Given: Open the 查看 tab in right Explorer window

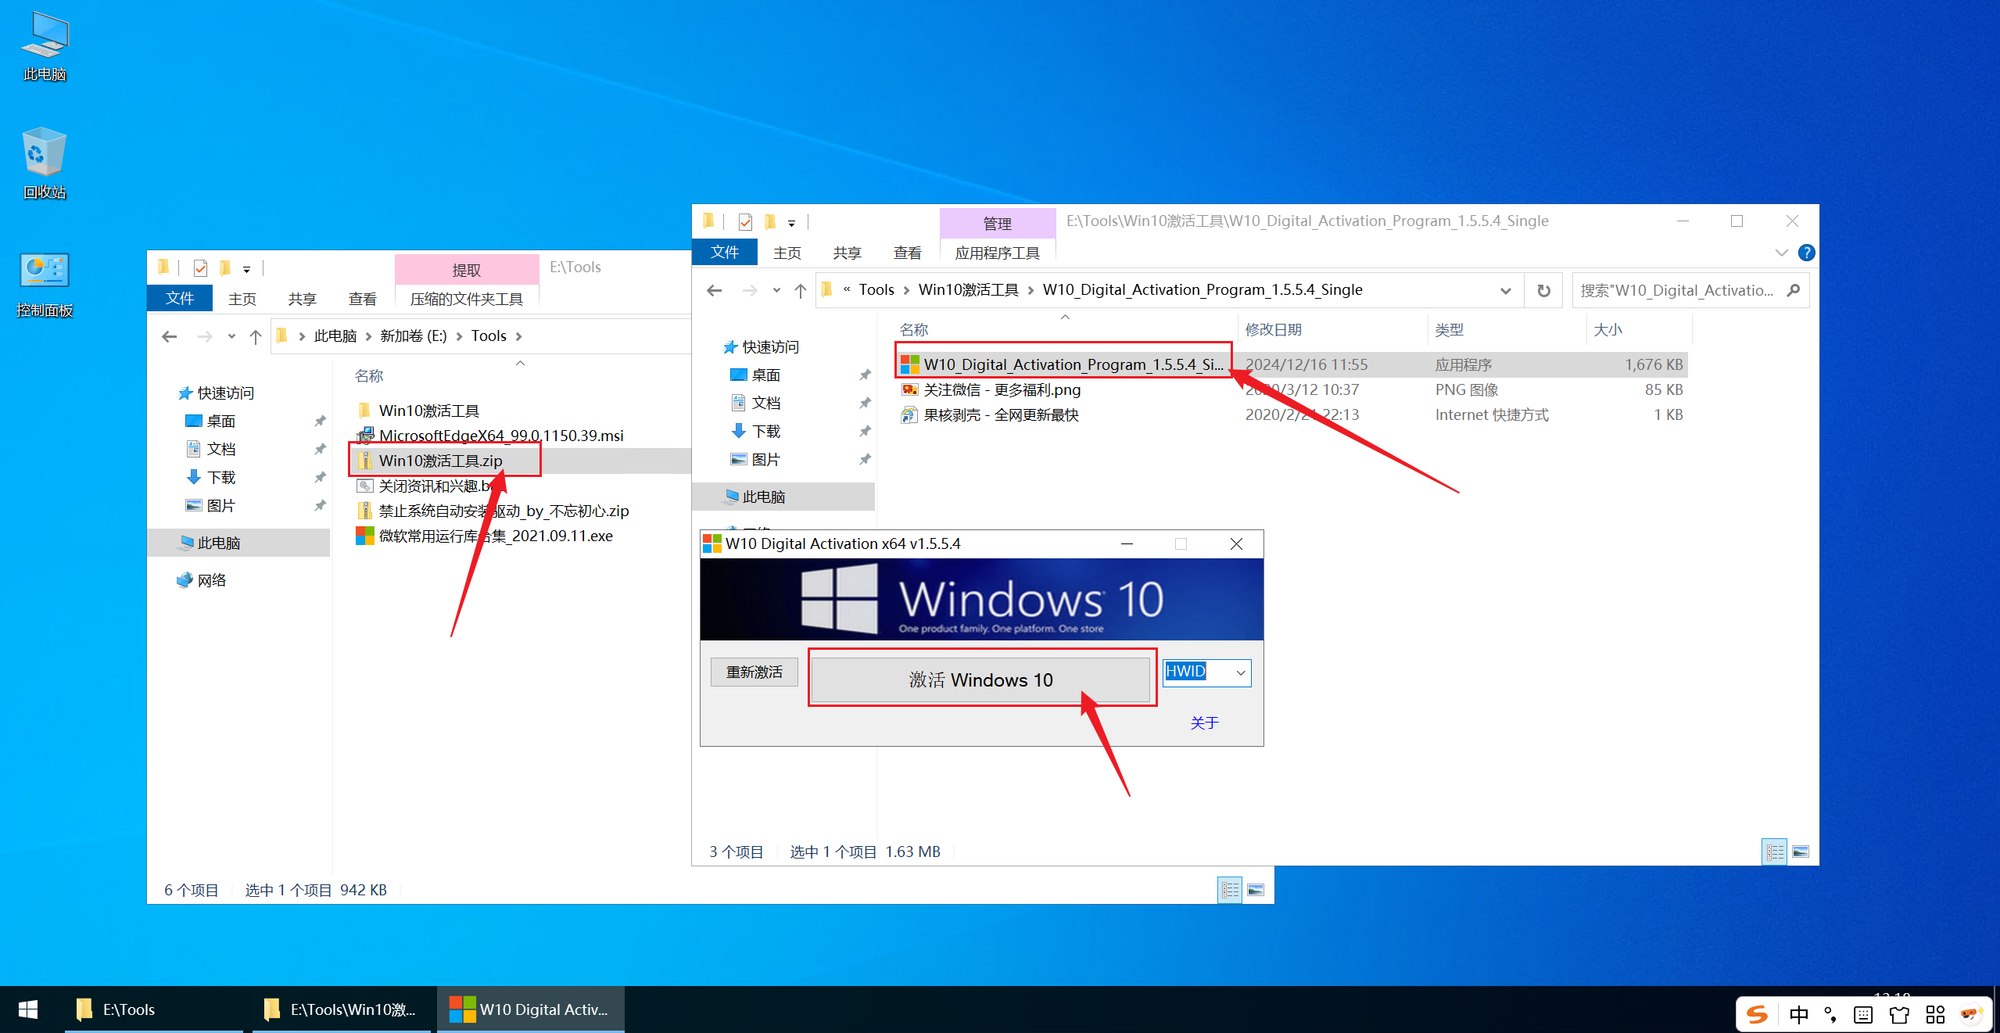Looking at the screenshot, I should [x=907, y=253].
